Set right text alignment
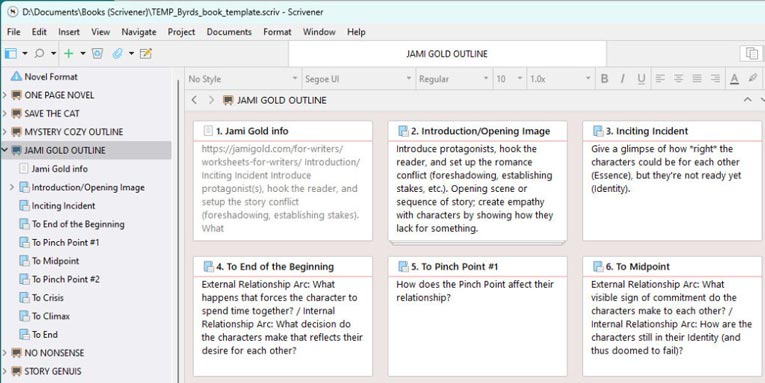 715,79
